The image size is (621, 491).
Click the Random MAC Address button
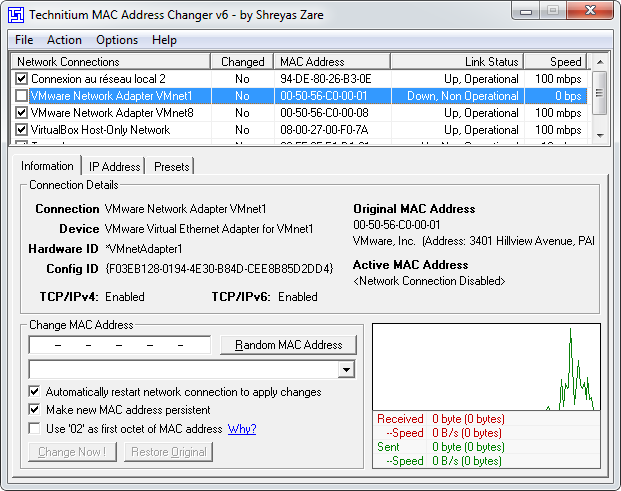(x=288, y=345)
